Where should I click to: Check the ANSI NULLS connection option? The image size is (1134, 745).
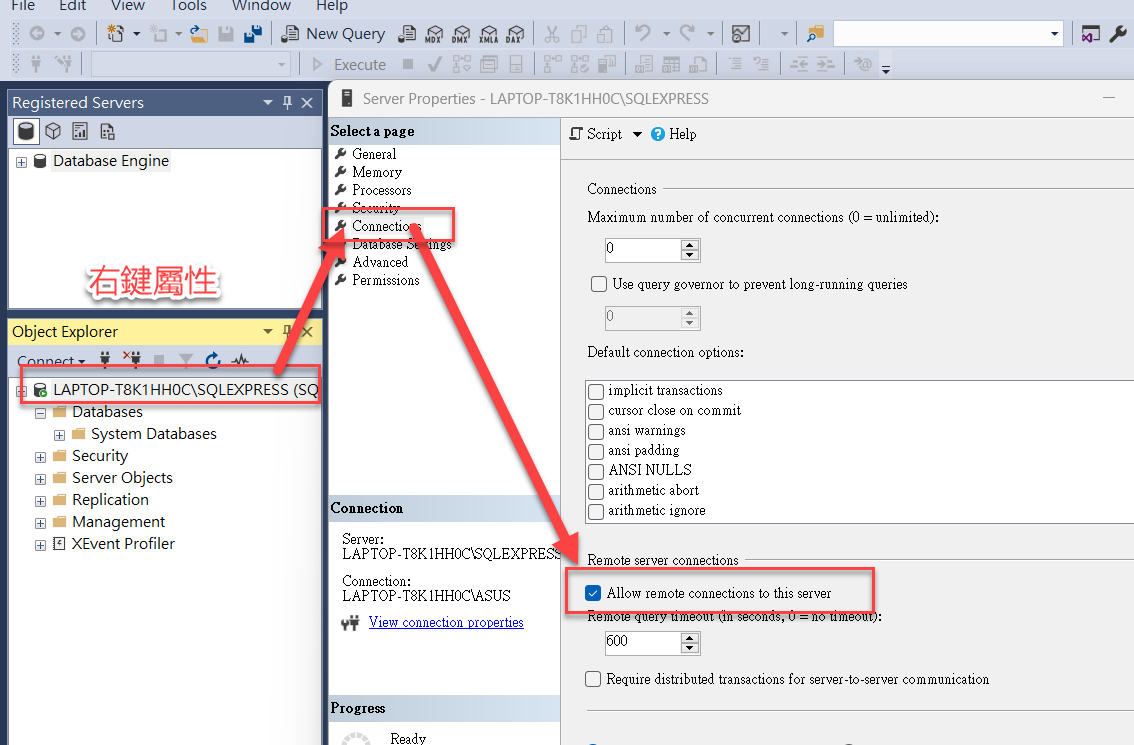coord(595,470)
